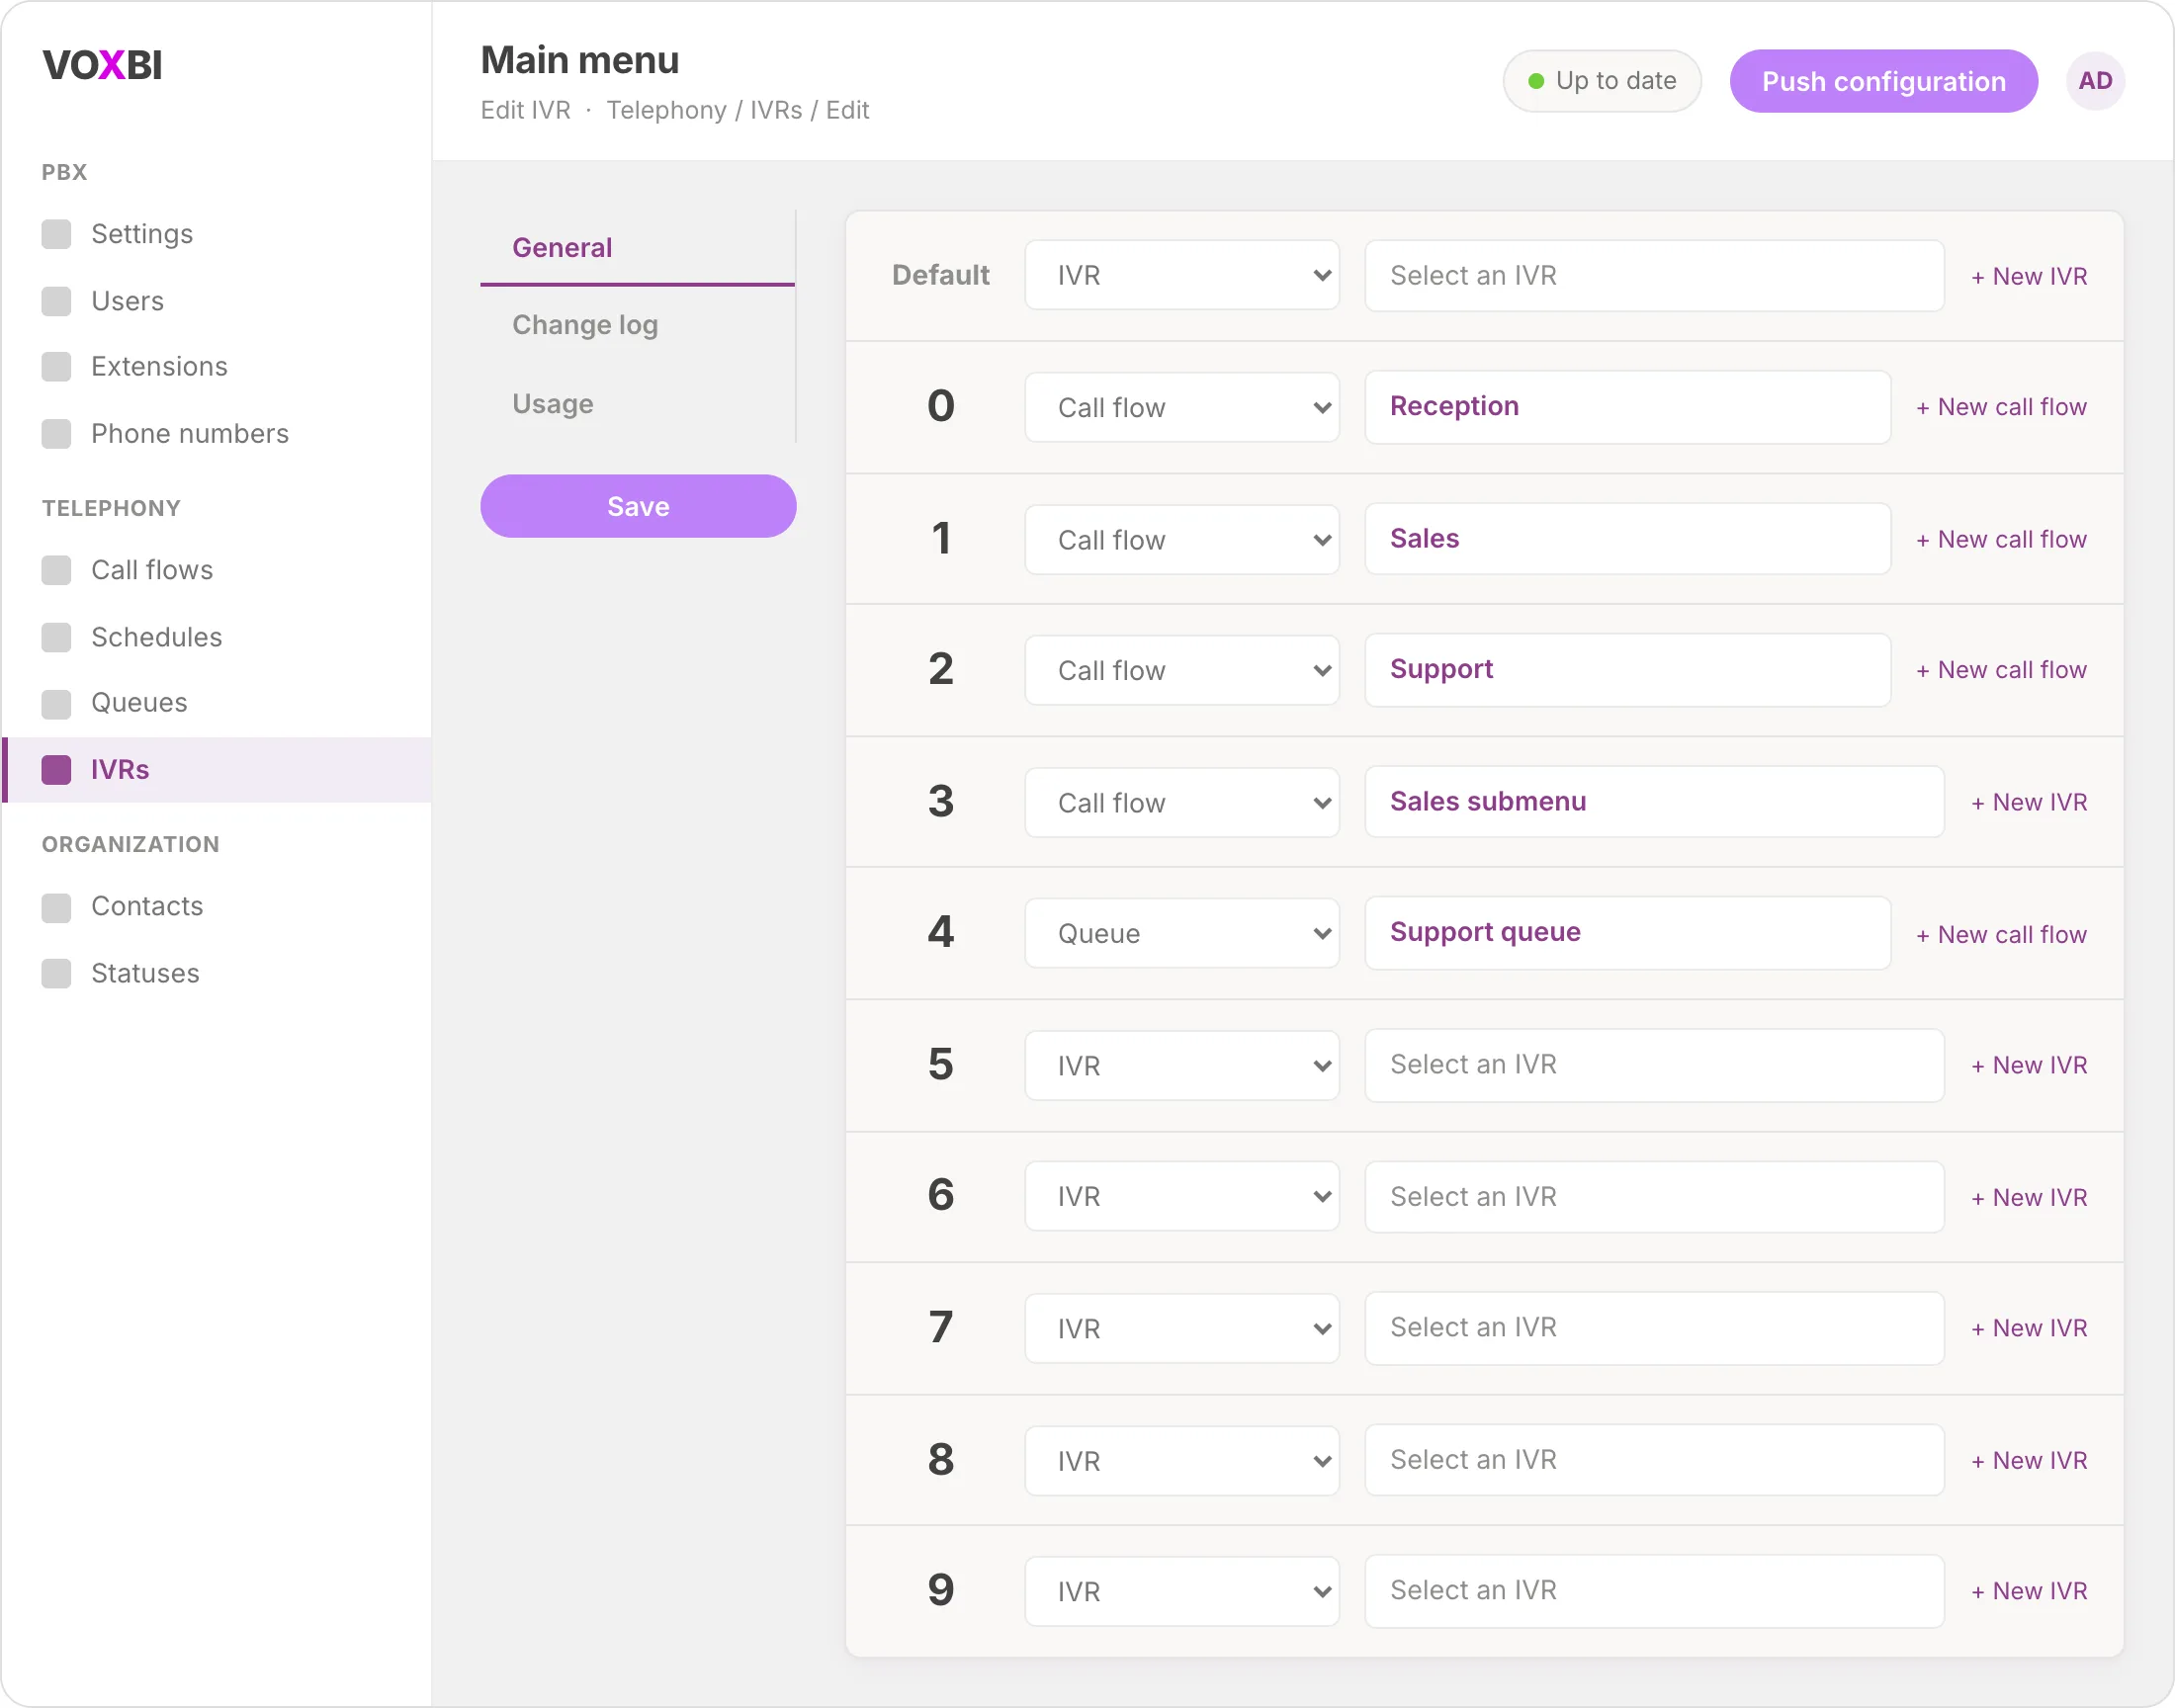The width and height of the screenshot is (2175, 1708).
Task: Click Select an IVR field for key 5
Action: (1654, 1065)
